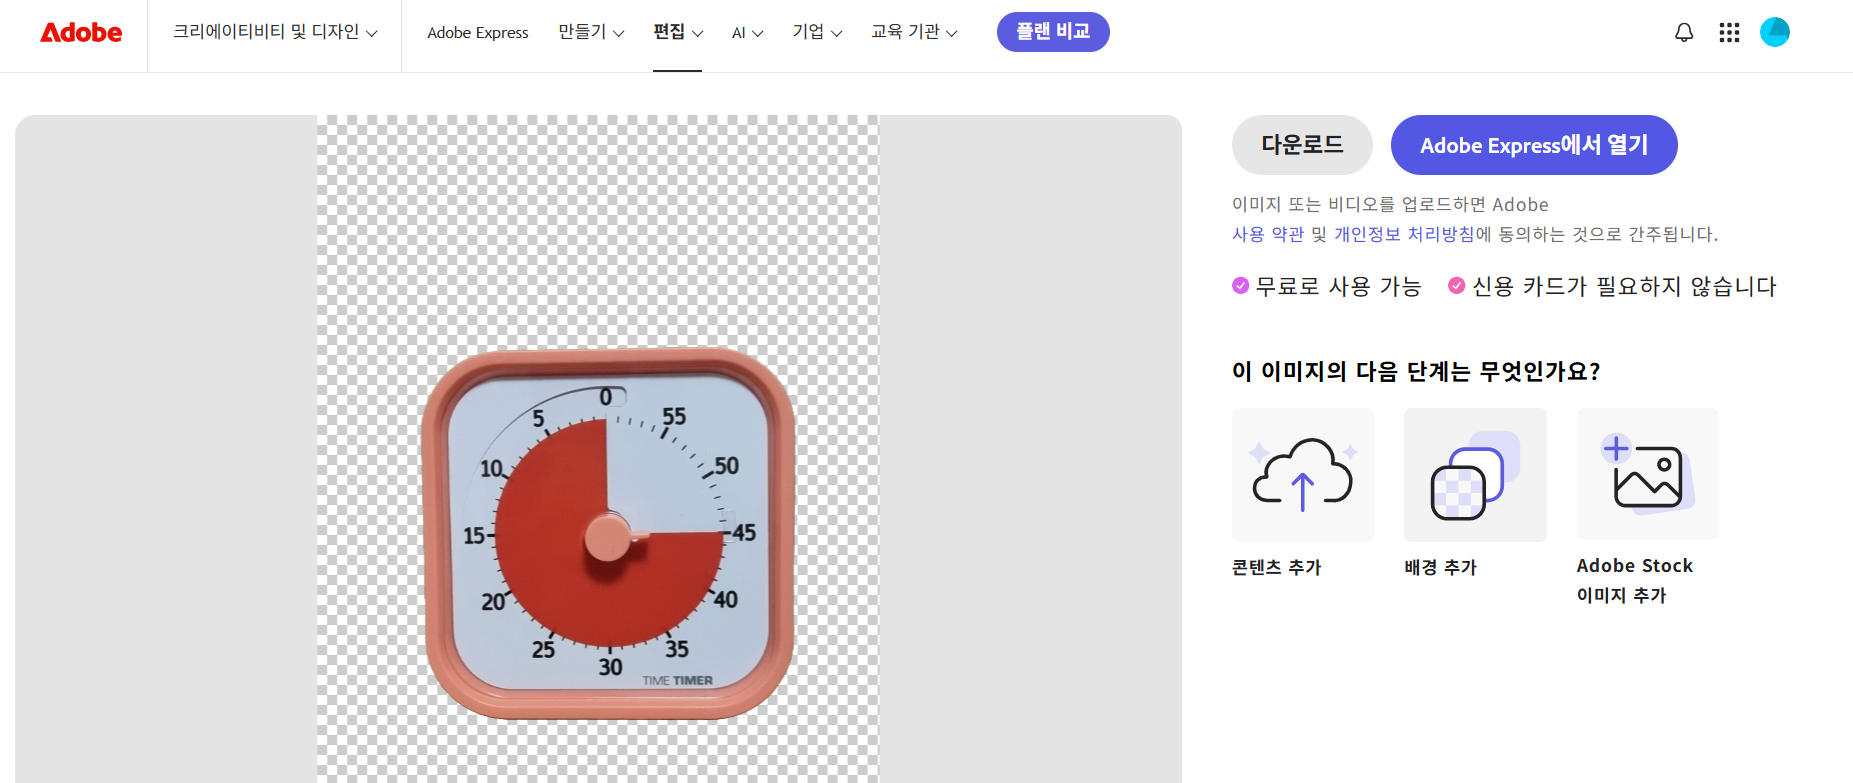Click the 무료로 사용 가능 checkmark icon
This screenshot has width=1853, height=783.
pos(1240,286)
